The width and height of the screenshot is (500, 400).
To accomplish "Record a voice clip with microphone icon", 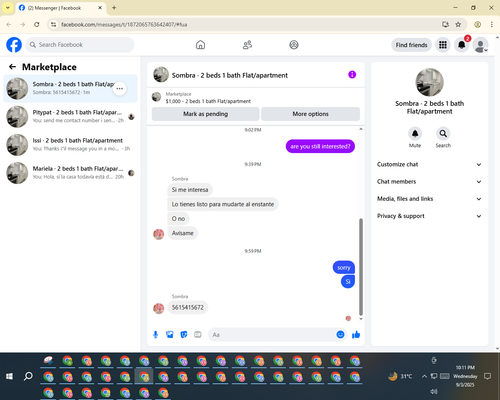I will pyautogui.click(x=155, y=334).
